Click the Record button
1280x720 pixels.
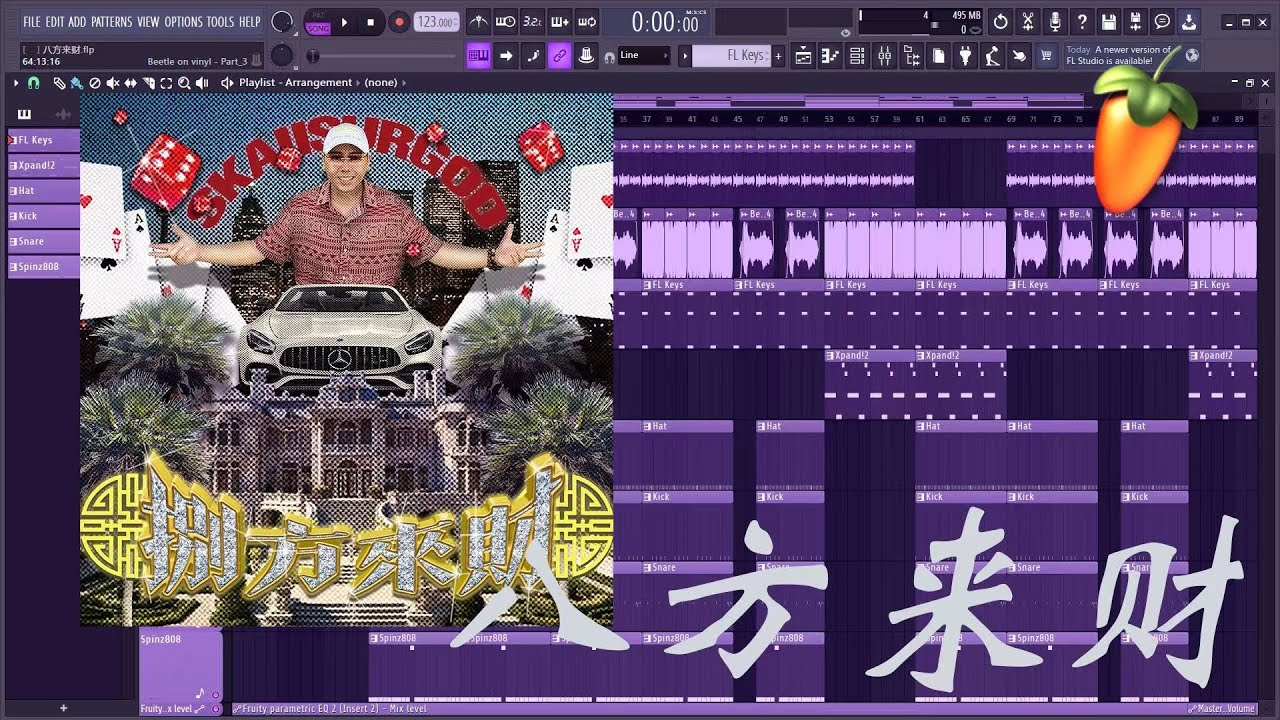coord(399,22)
